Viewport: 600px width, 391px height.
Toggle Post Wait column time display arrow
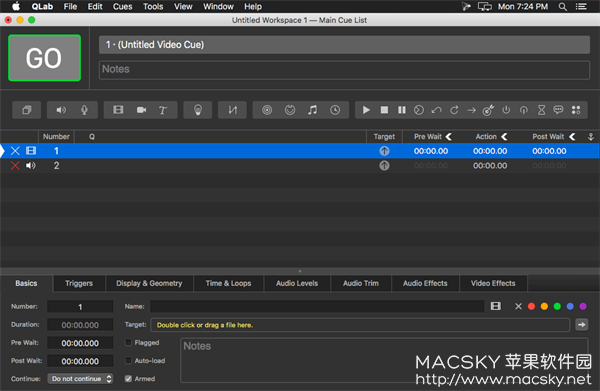(x=572, y=137)
